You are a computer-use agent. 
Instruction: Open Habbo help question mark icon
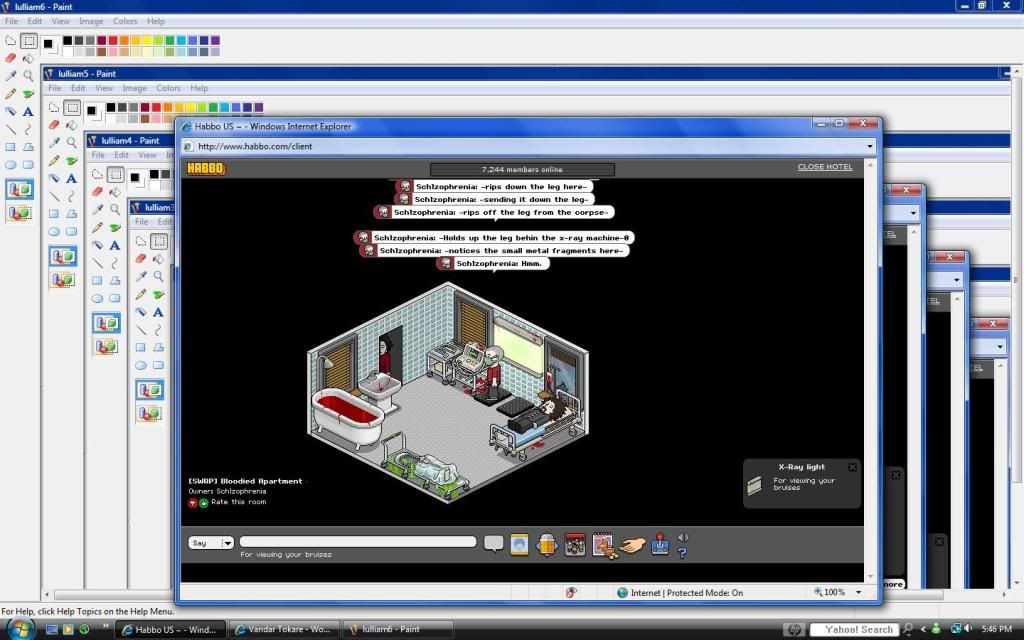click(682, 552)
